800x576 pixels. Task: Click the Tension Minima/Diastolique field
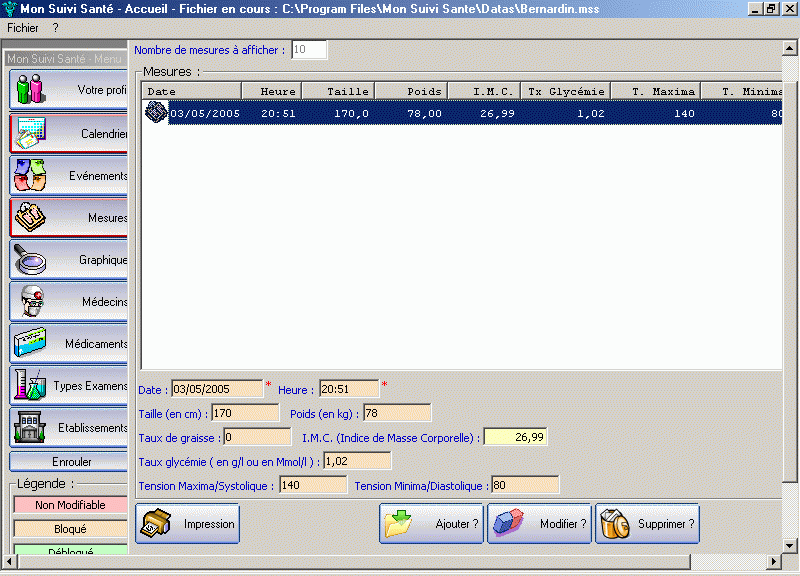(525, 485)
